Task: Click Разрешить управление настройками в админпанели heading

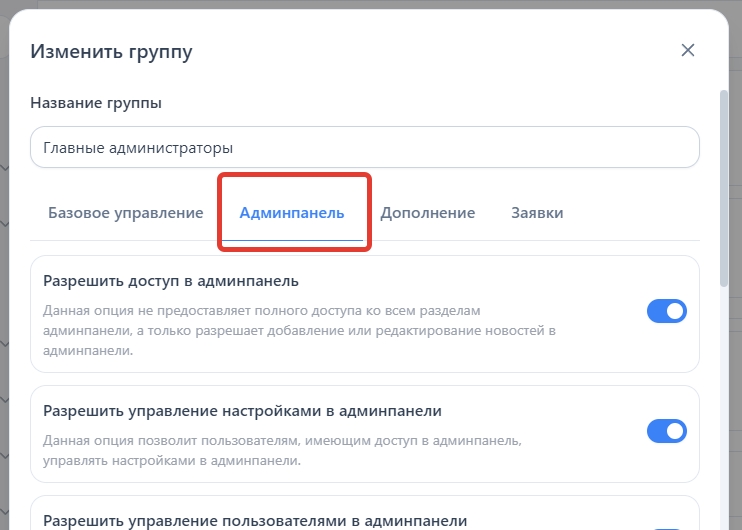Action: tap(243, 411)
